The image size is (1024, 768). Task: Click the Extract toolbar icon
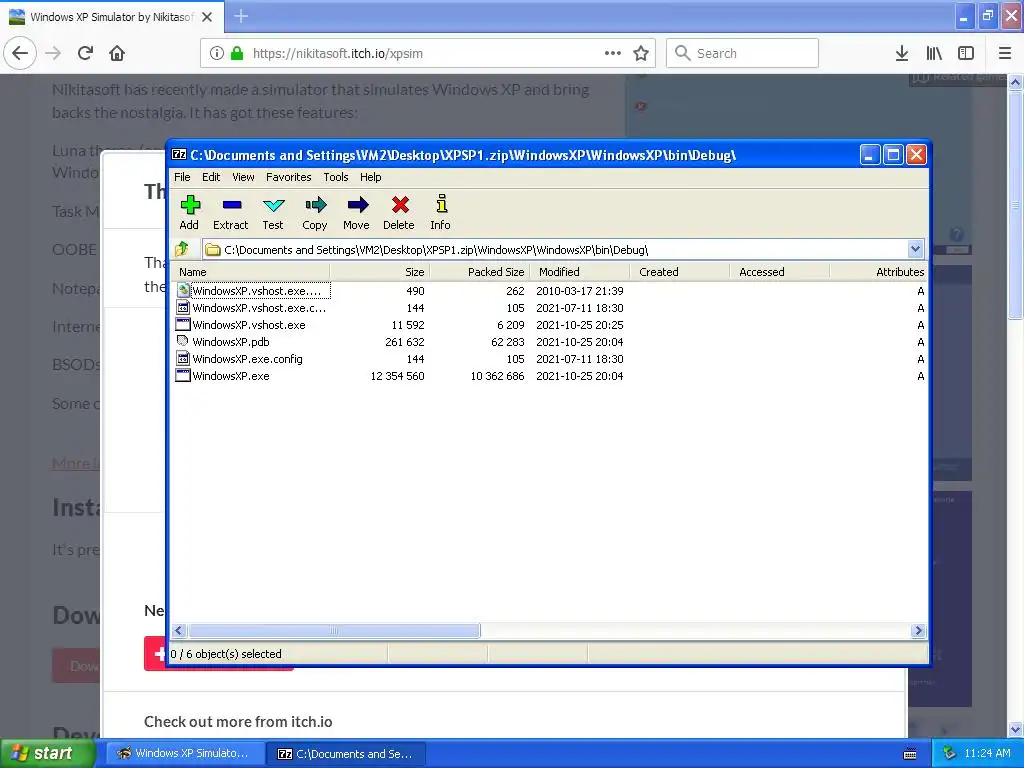coord(231,205)
